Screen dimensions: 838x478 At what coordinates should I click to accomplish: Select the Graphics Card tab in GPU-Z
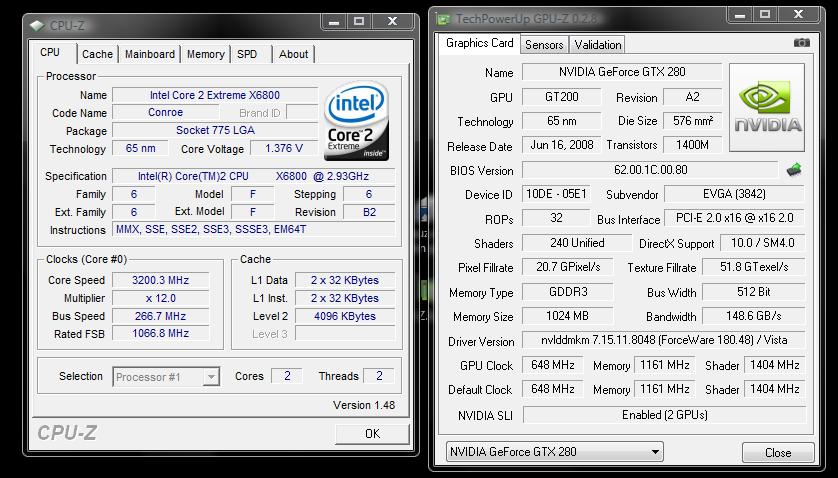point(479,43)
